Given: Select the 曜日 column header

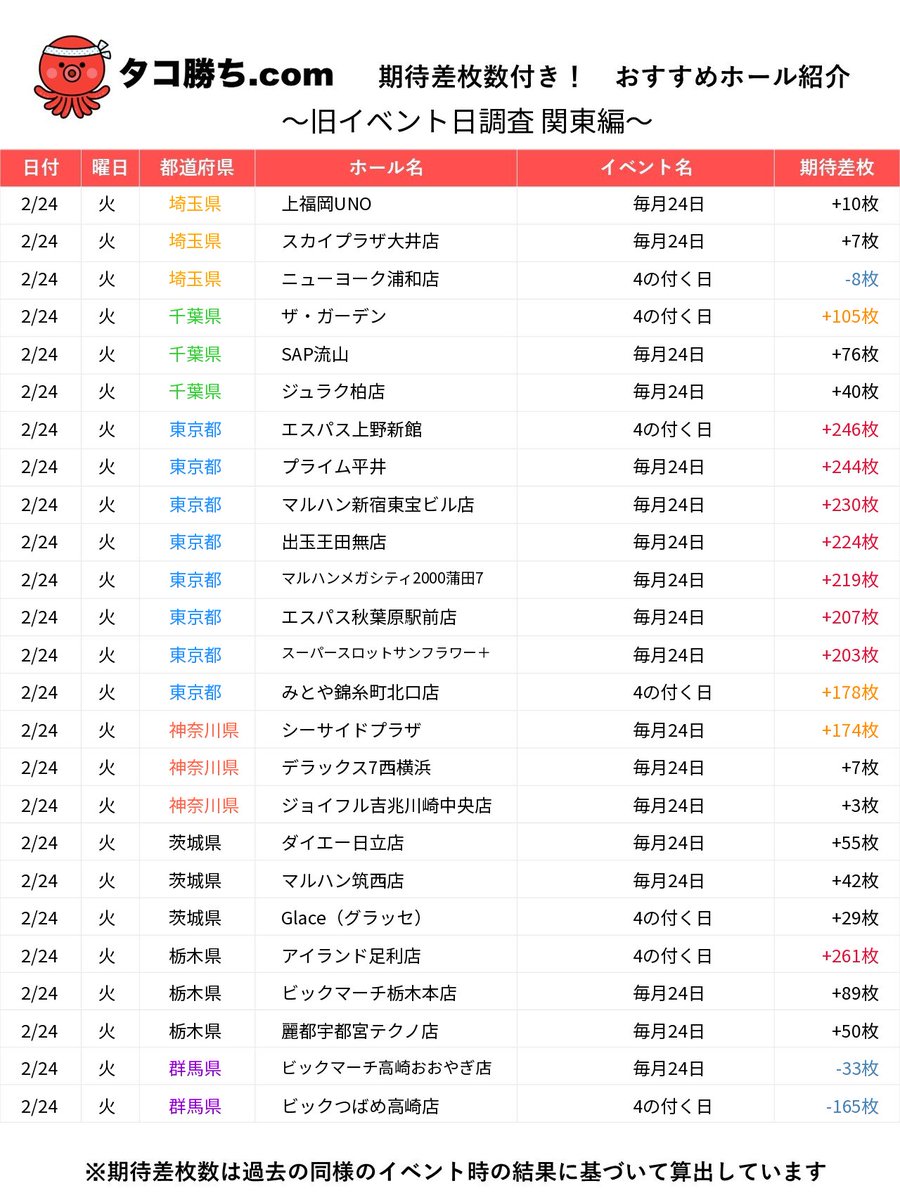Looking at the screenshot, I should 110,167.
